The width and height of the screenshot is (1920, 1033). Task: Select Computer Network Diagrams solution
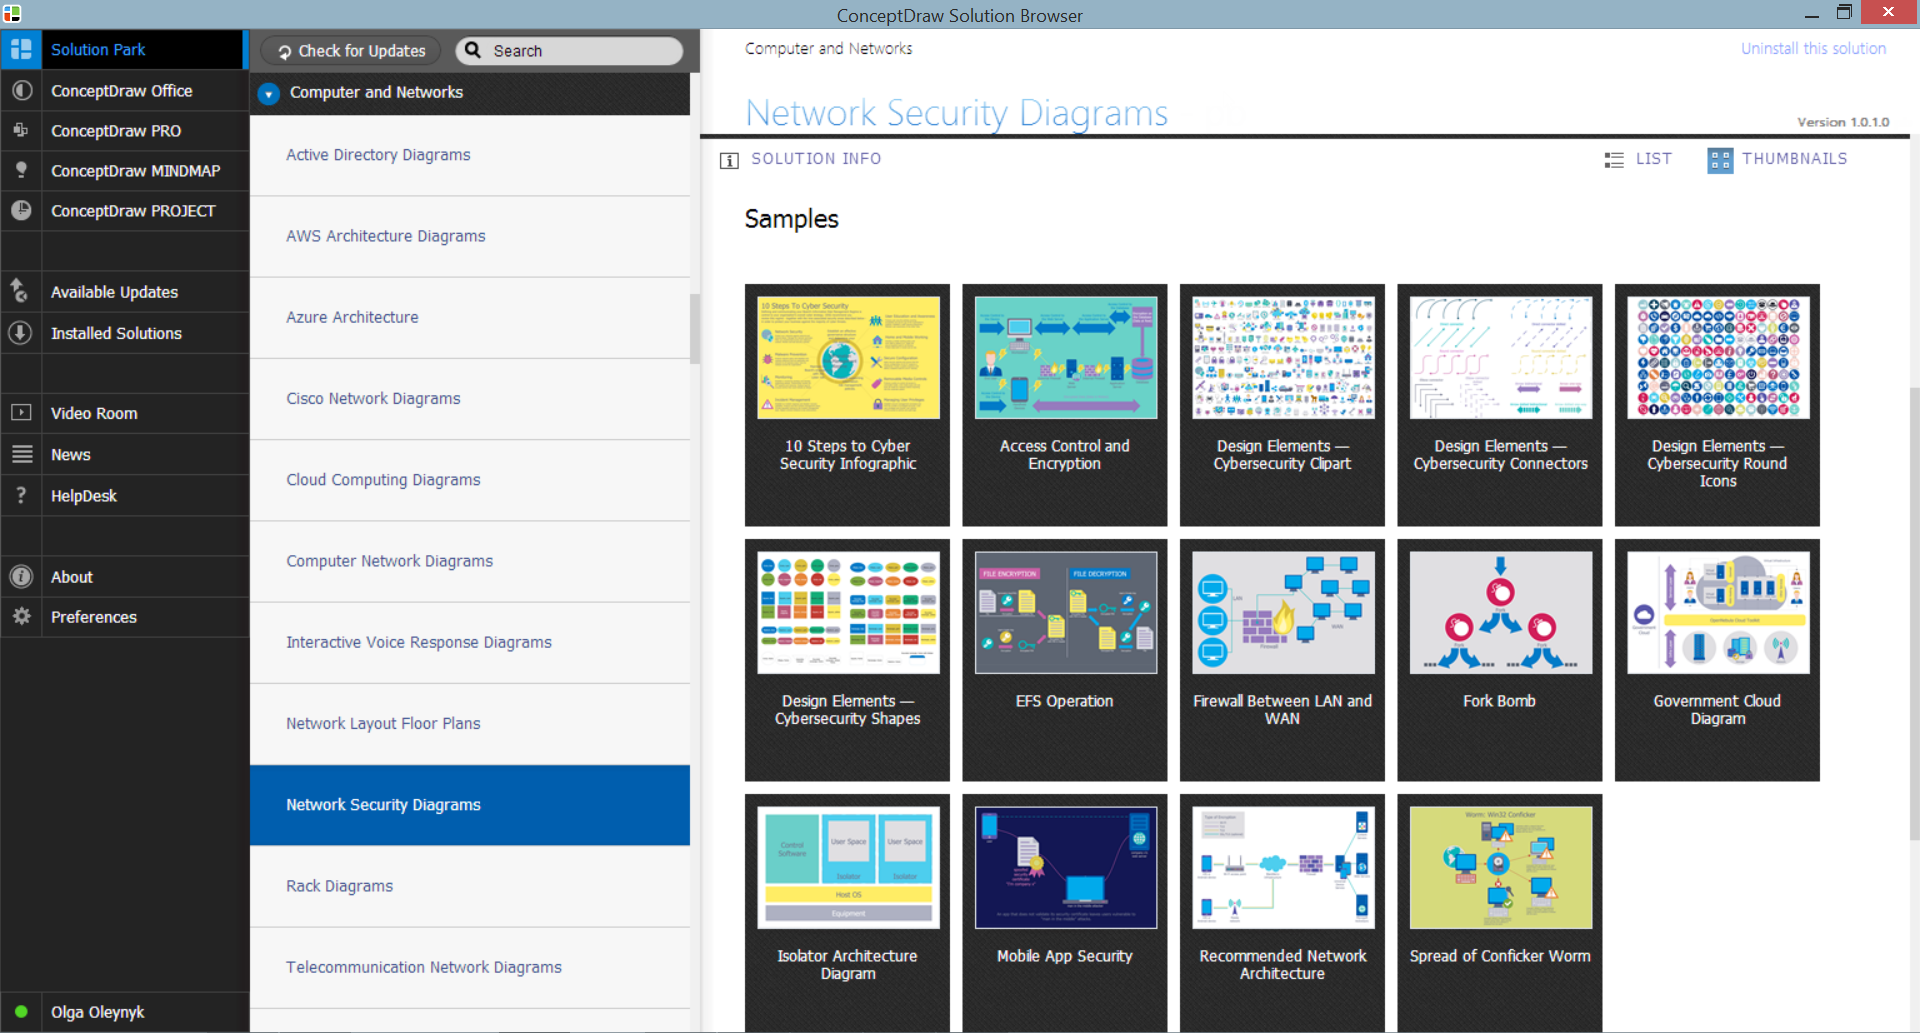pyautogui.click(x=470, y=561)
